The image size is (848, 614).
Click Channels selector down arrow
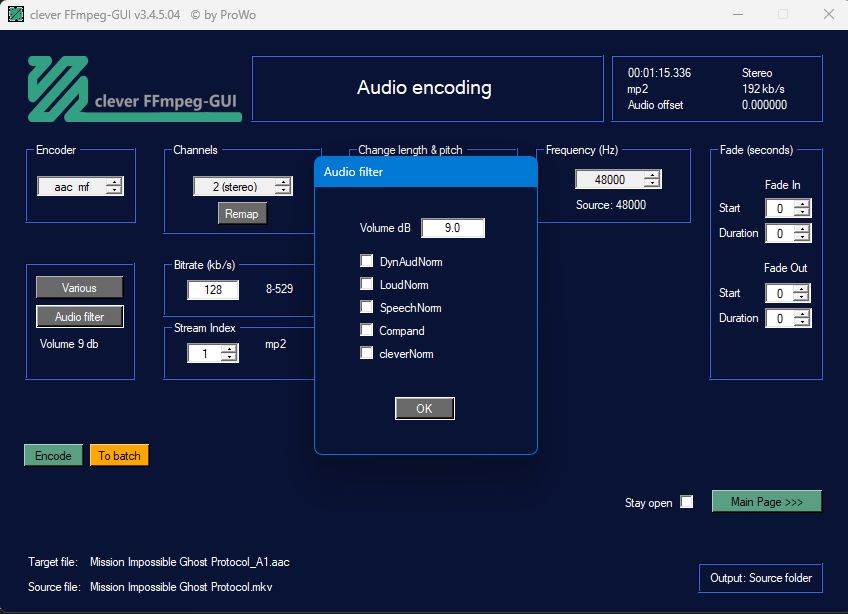point(282,190)
